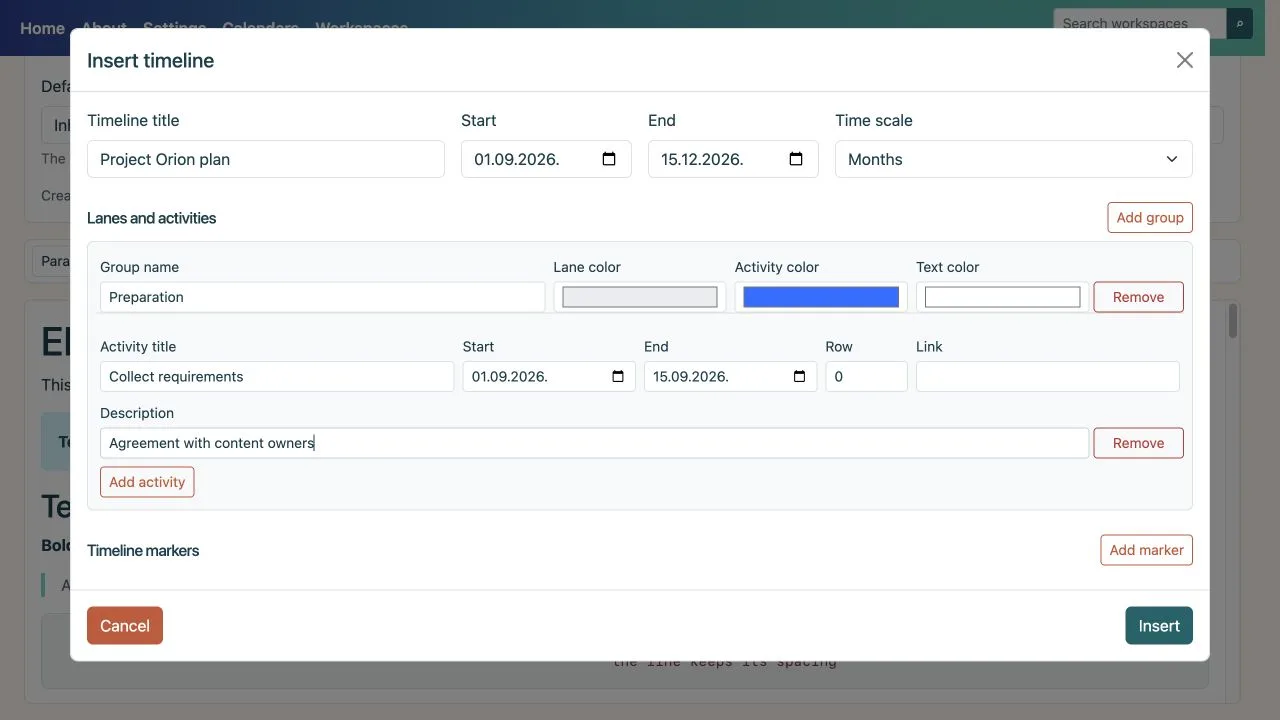Focus the Group name field containing Preparation
This screenshot has height=720, width=1280.
(322, 297)
